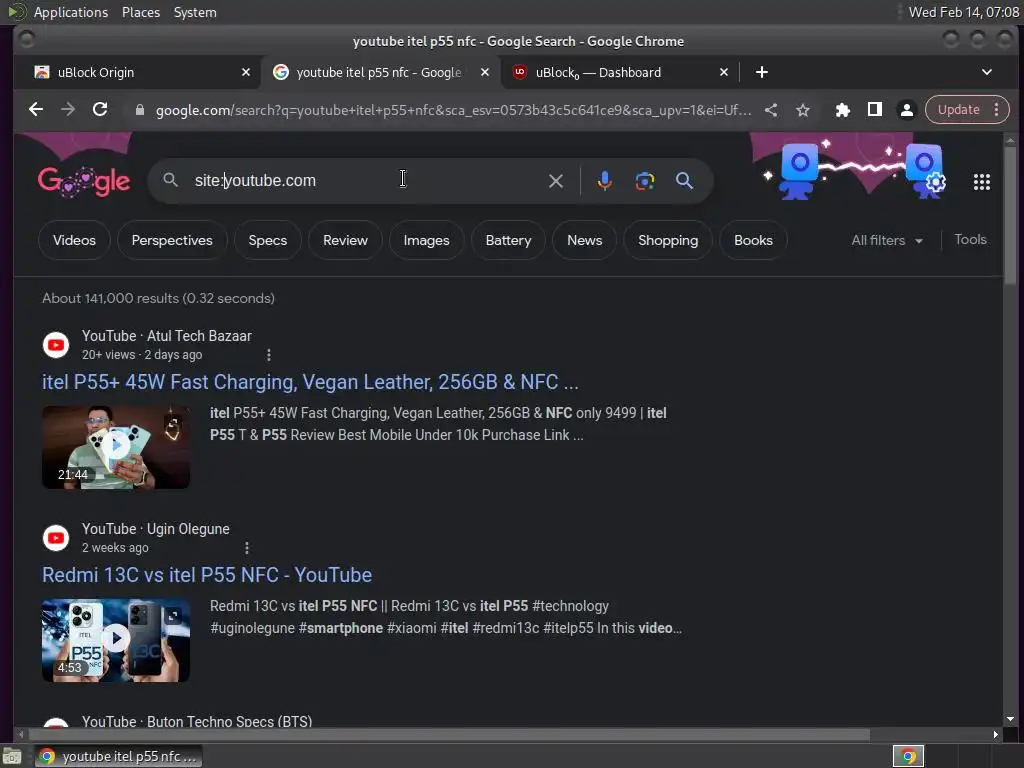
Task: Click the Google Valentine doodle logo
Action: click(x=84, y=182)
